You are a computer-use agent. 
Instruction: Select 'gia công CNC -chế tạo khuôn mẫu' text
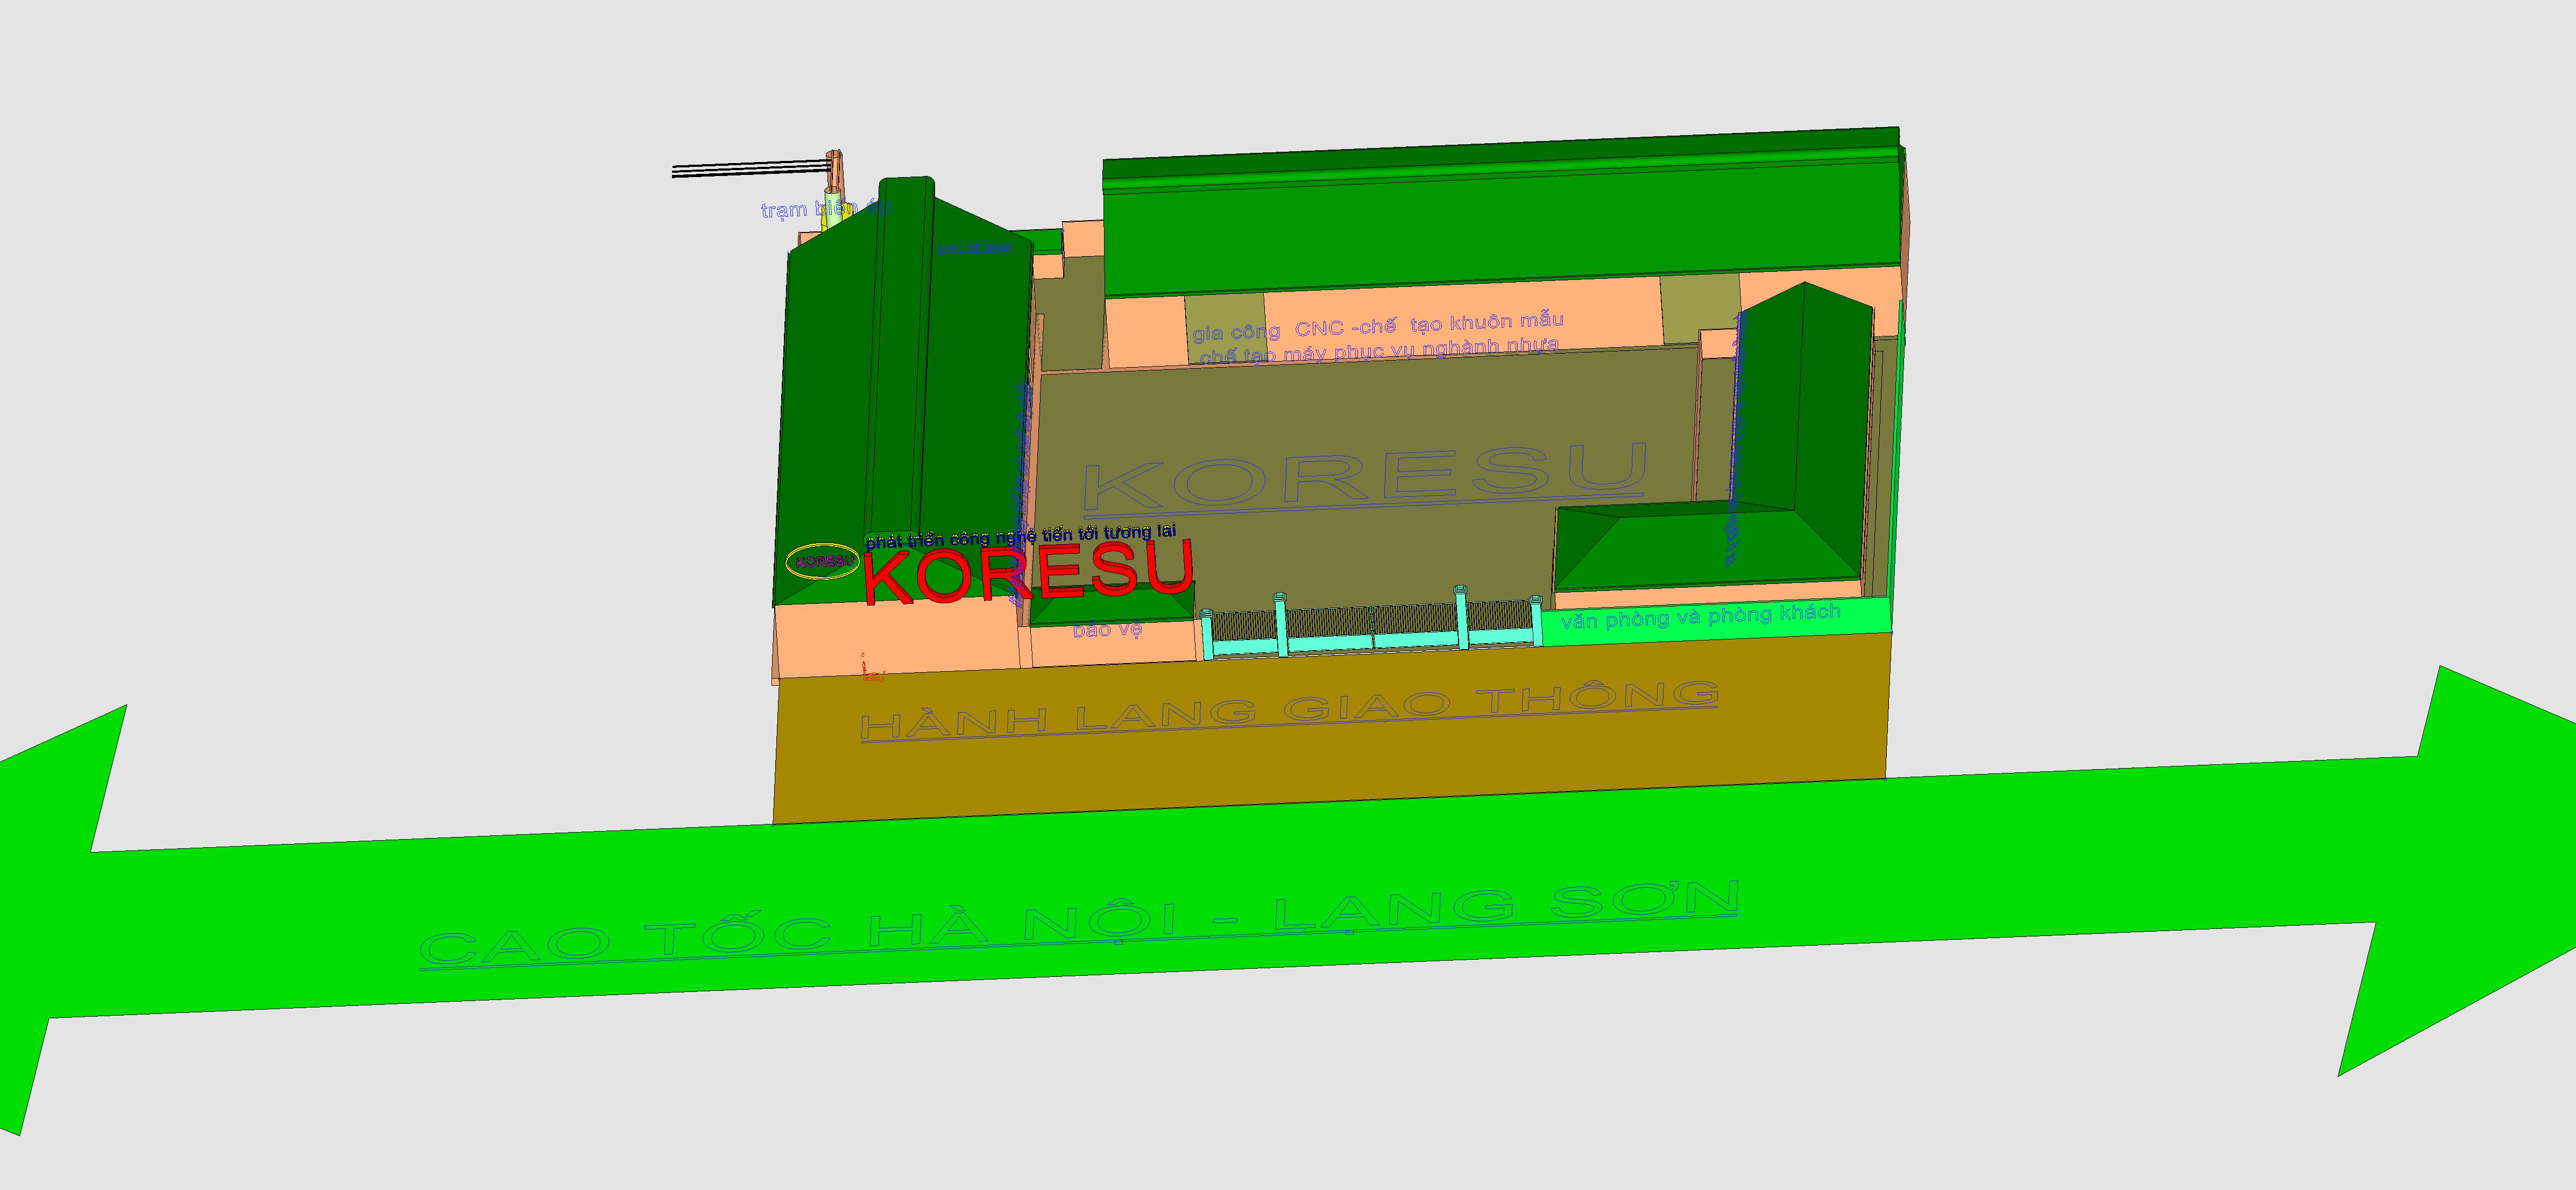pyautogui.click(x=1378, y=326)
